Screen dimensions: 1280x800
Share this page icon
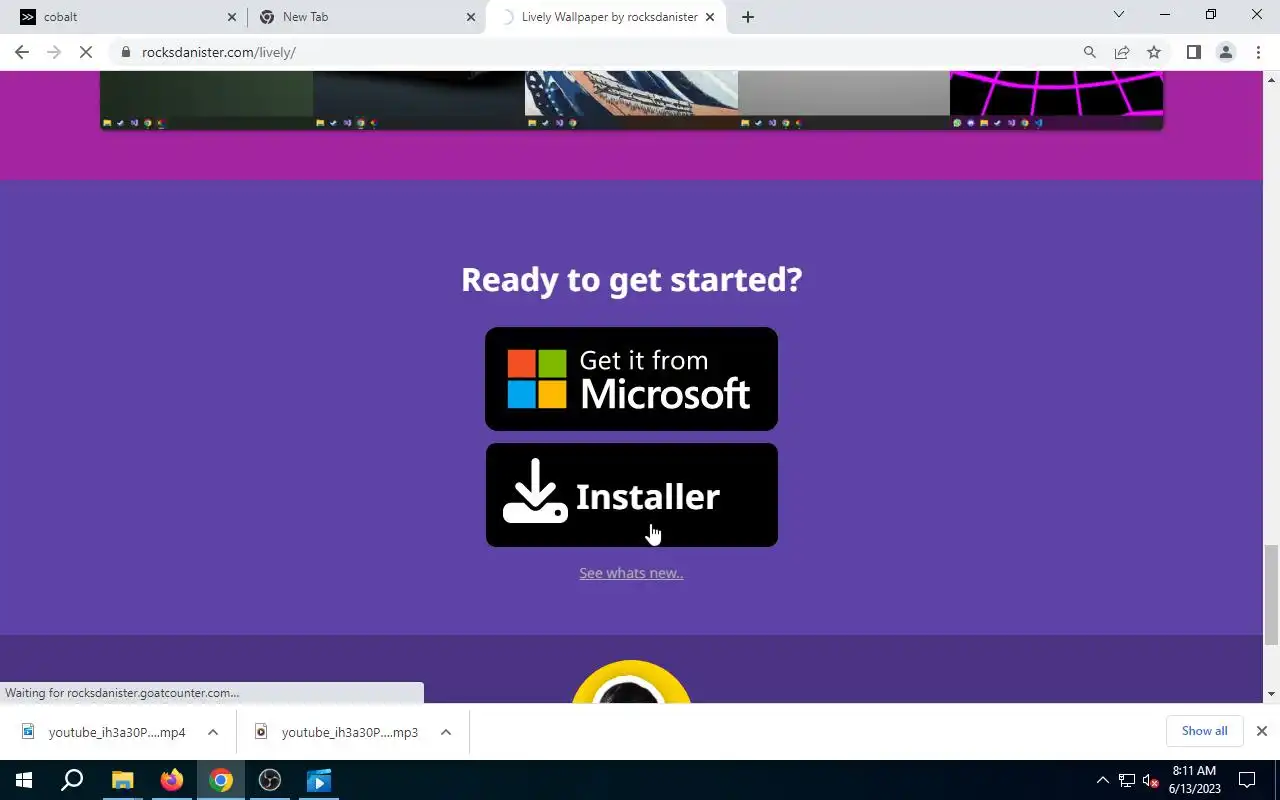point(1122,52)
